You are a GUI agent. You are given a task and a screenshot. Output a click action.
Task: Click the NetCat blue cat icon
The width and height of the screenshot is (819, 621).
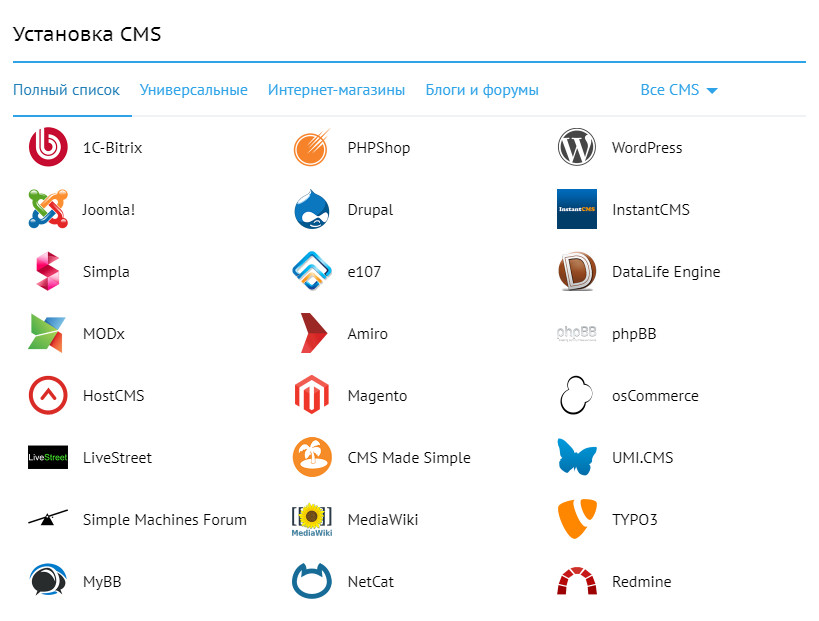tap(312, 580)
